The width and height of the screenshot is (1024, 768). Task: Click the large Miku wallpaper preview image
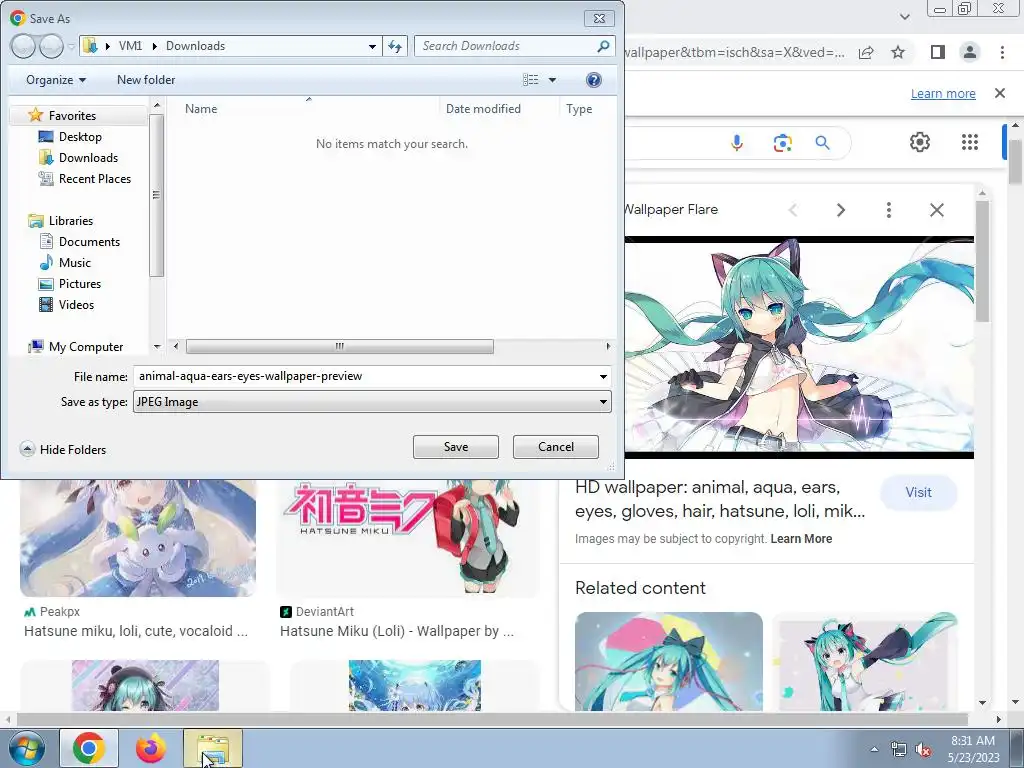799,347
